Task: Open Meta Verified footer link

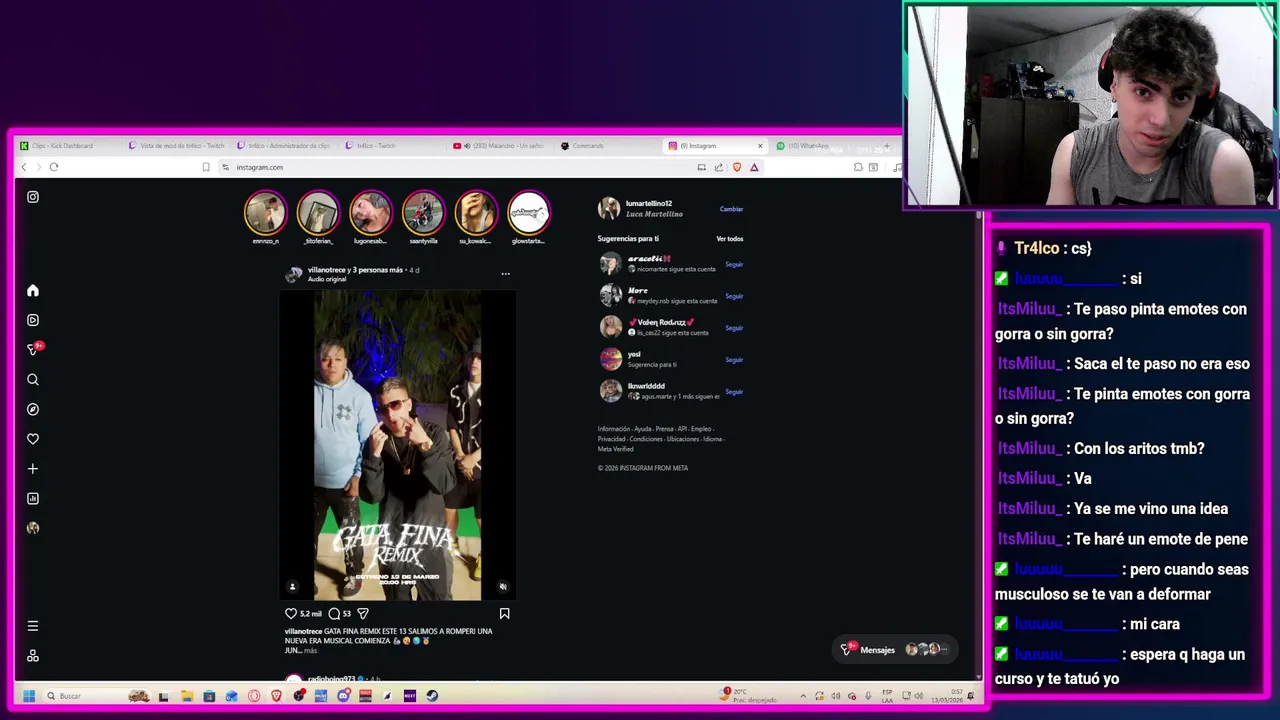Action: (615, 449)
